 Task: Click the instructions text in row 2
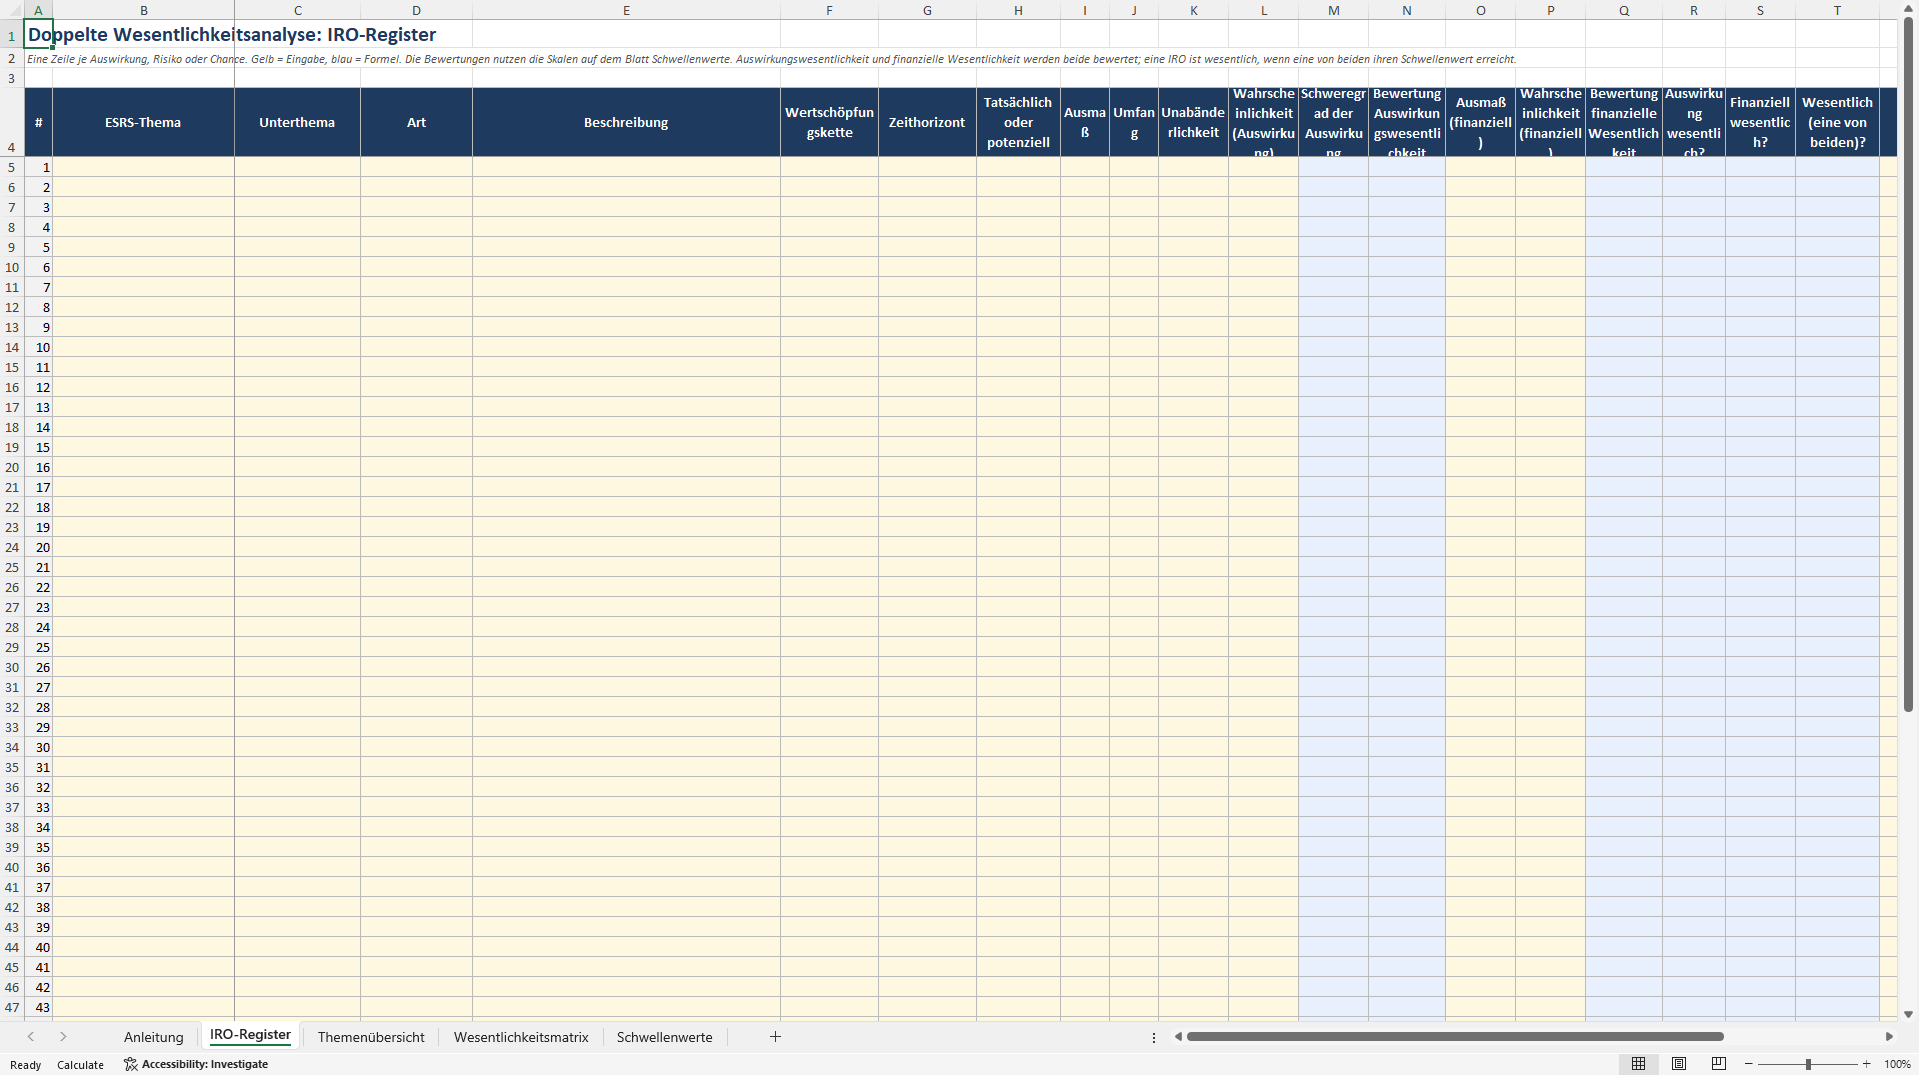click(771, 59)
